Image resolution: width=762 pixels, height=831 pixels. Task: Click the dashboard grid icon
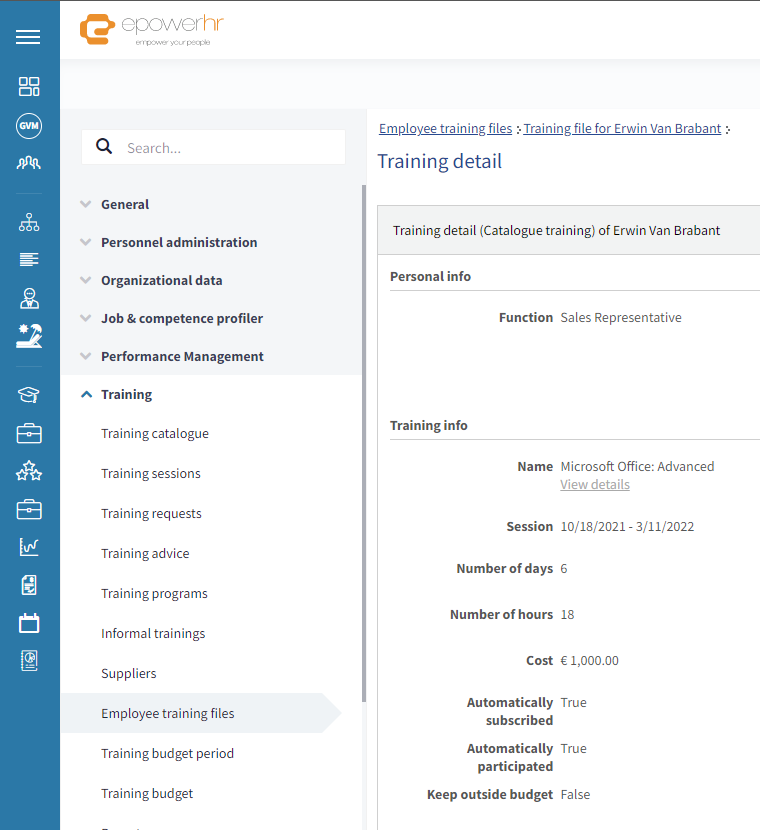(x=29, y=86)
